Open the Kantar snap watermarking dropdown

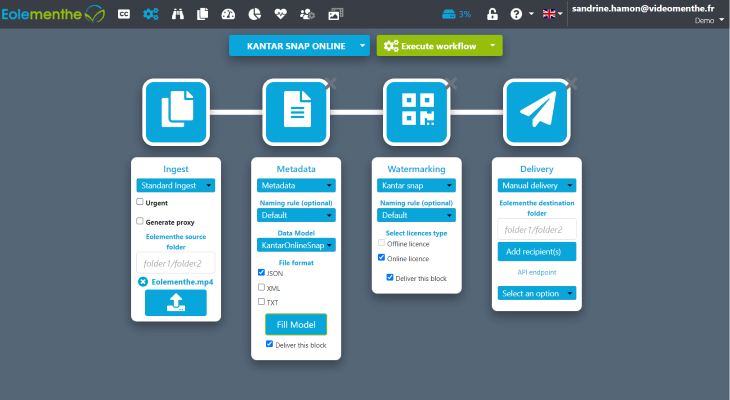pyautogui.click(x=416, y=185)
